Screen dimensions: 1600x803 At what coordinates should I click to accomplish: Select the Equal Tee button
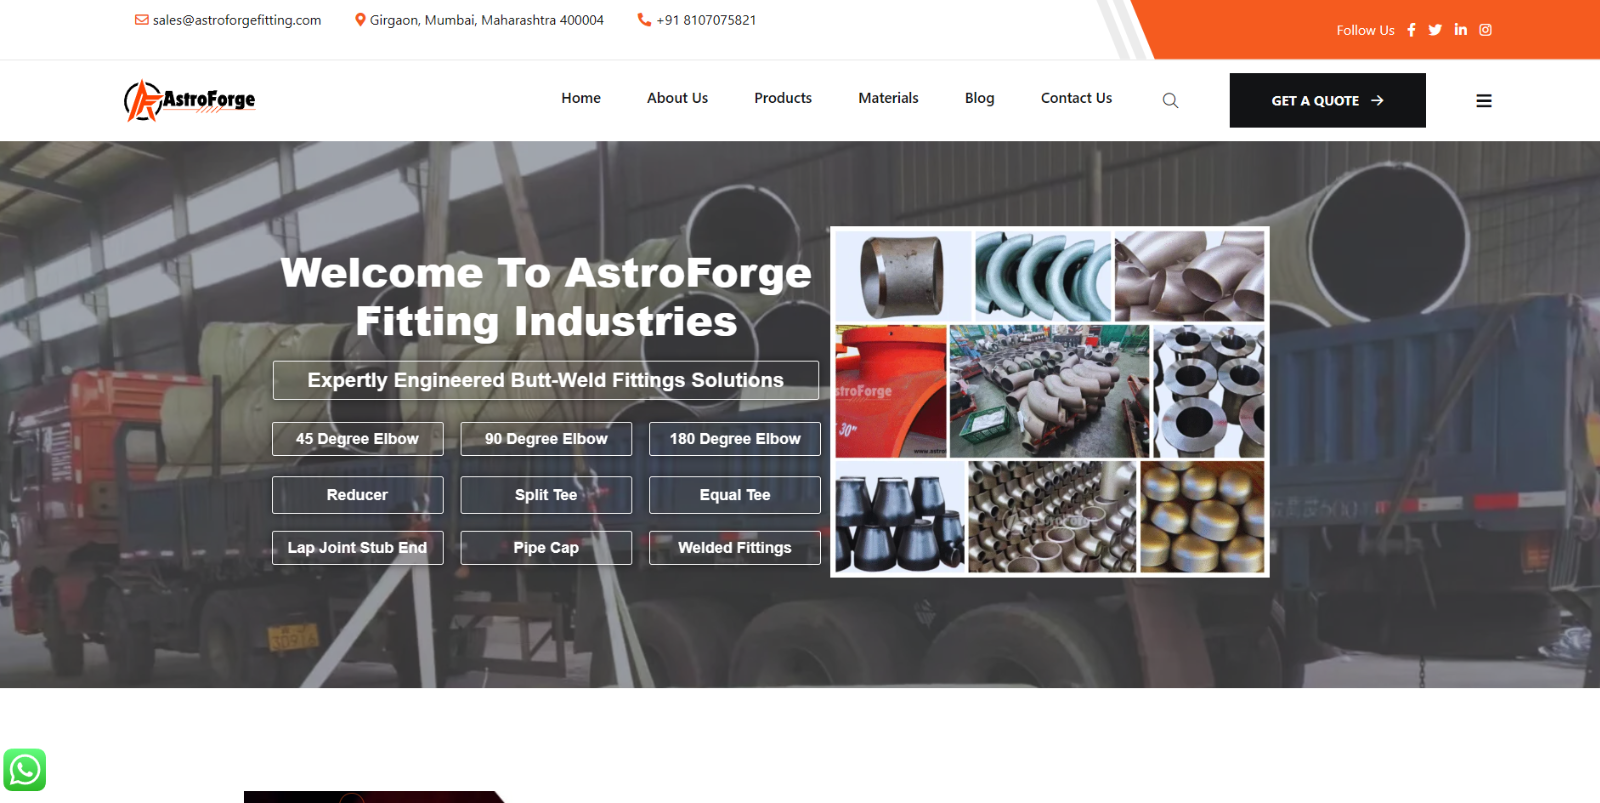[x=735, y=495]
